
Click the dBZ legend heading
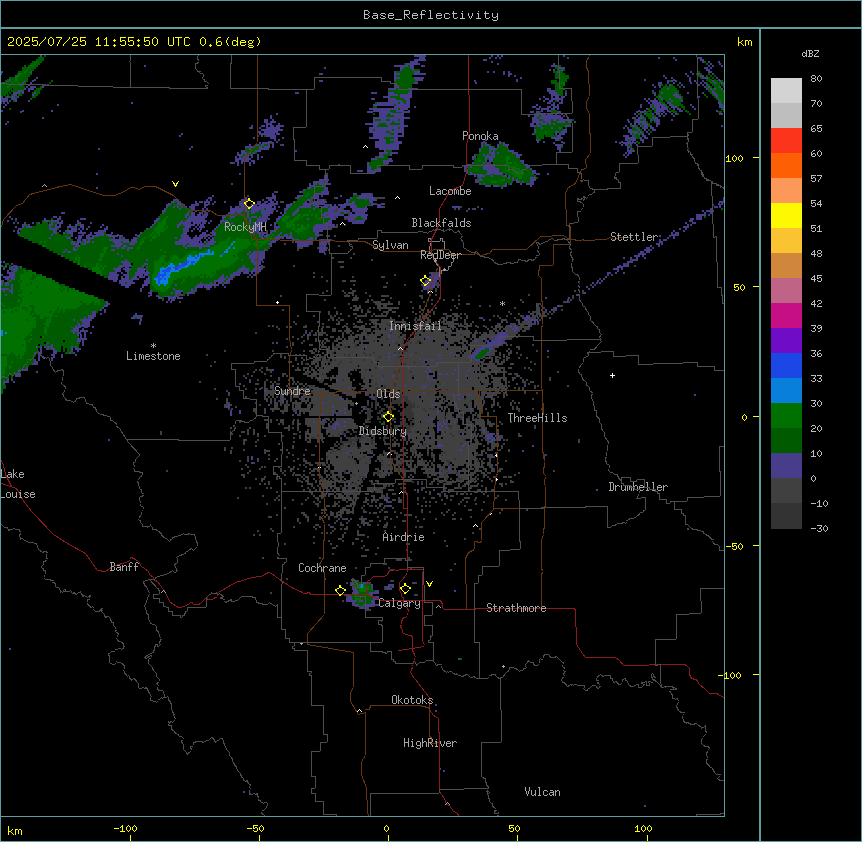click(x=810, y=53)
